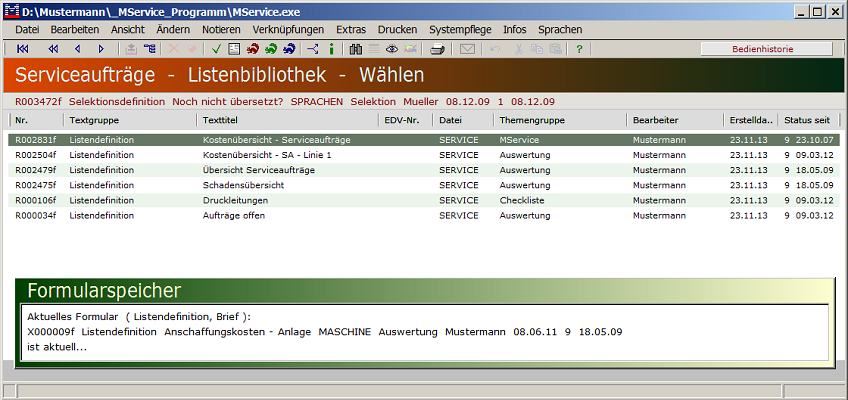Screen dimensions: 848x400
Task: Open the Systempflege menu
Action: tap(460, 30)
